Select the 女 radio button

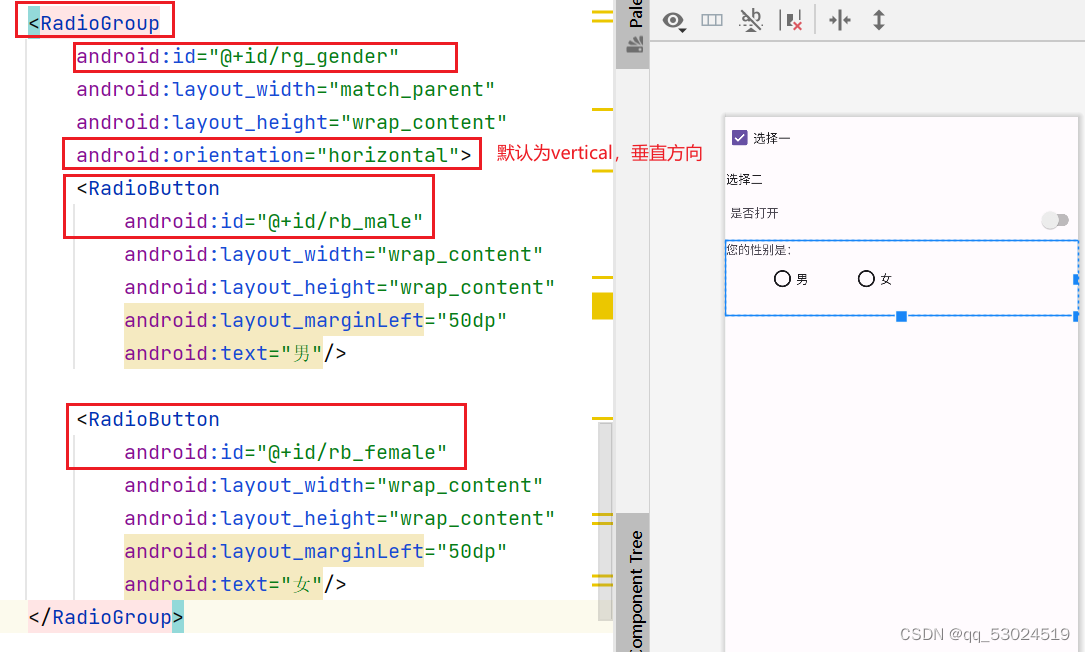coord(864,279)
